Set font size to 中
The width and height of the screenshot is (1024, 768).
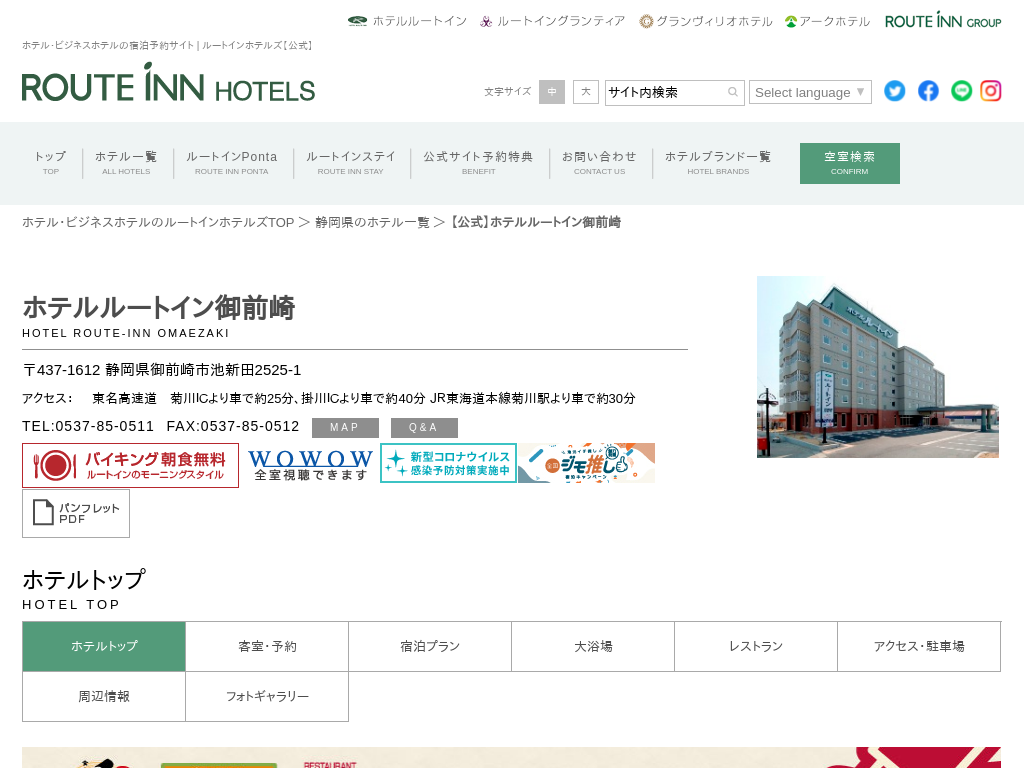click(x=552, y=92)
